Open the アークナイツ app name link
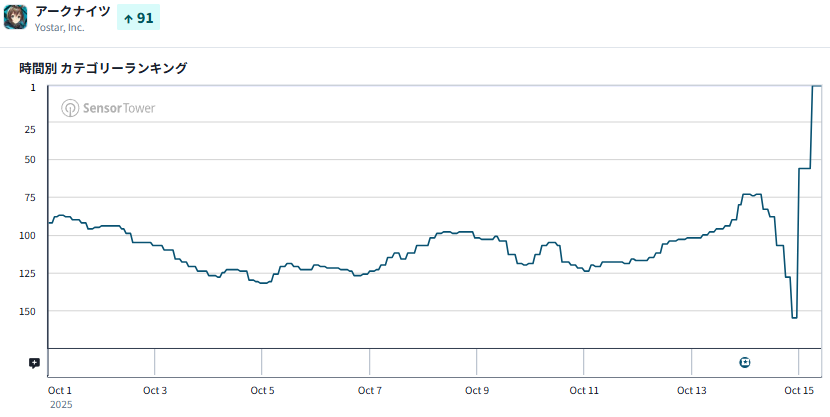 [72, 10]
